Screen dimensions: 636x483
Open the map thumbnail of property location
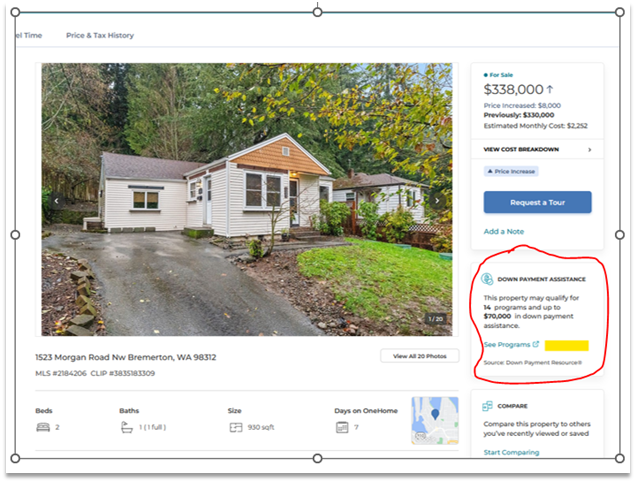click(435, 421)
